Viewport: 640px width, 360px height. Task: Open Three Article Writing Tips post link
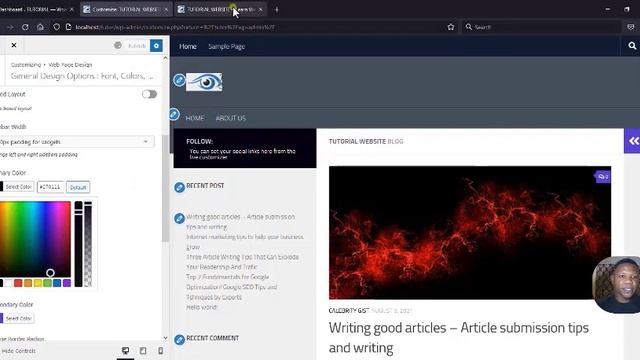tap(242, 262)
